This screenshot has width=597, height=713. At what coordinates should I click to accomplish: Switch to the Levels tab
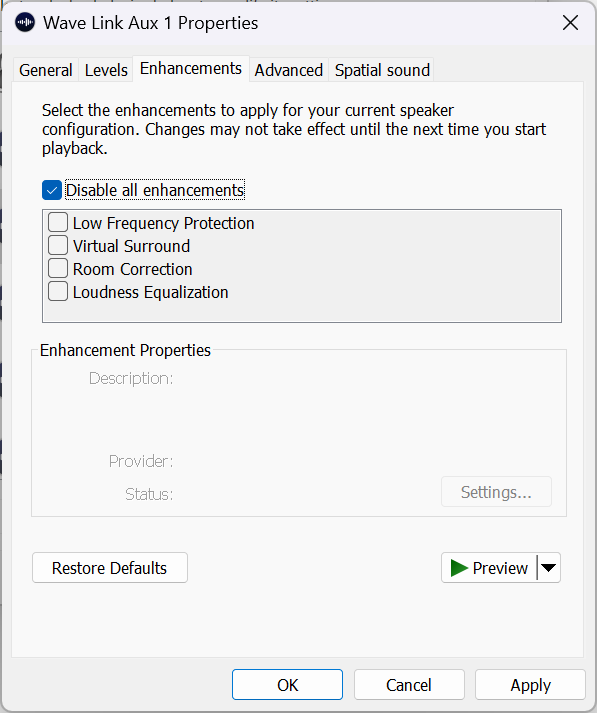pyautogui.click(x=106, y=70)
